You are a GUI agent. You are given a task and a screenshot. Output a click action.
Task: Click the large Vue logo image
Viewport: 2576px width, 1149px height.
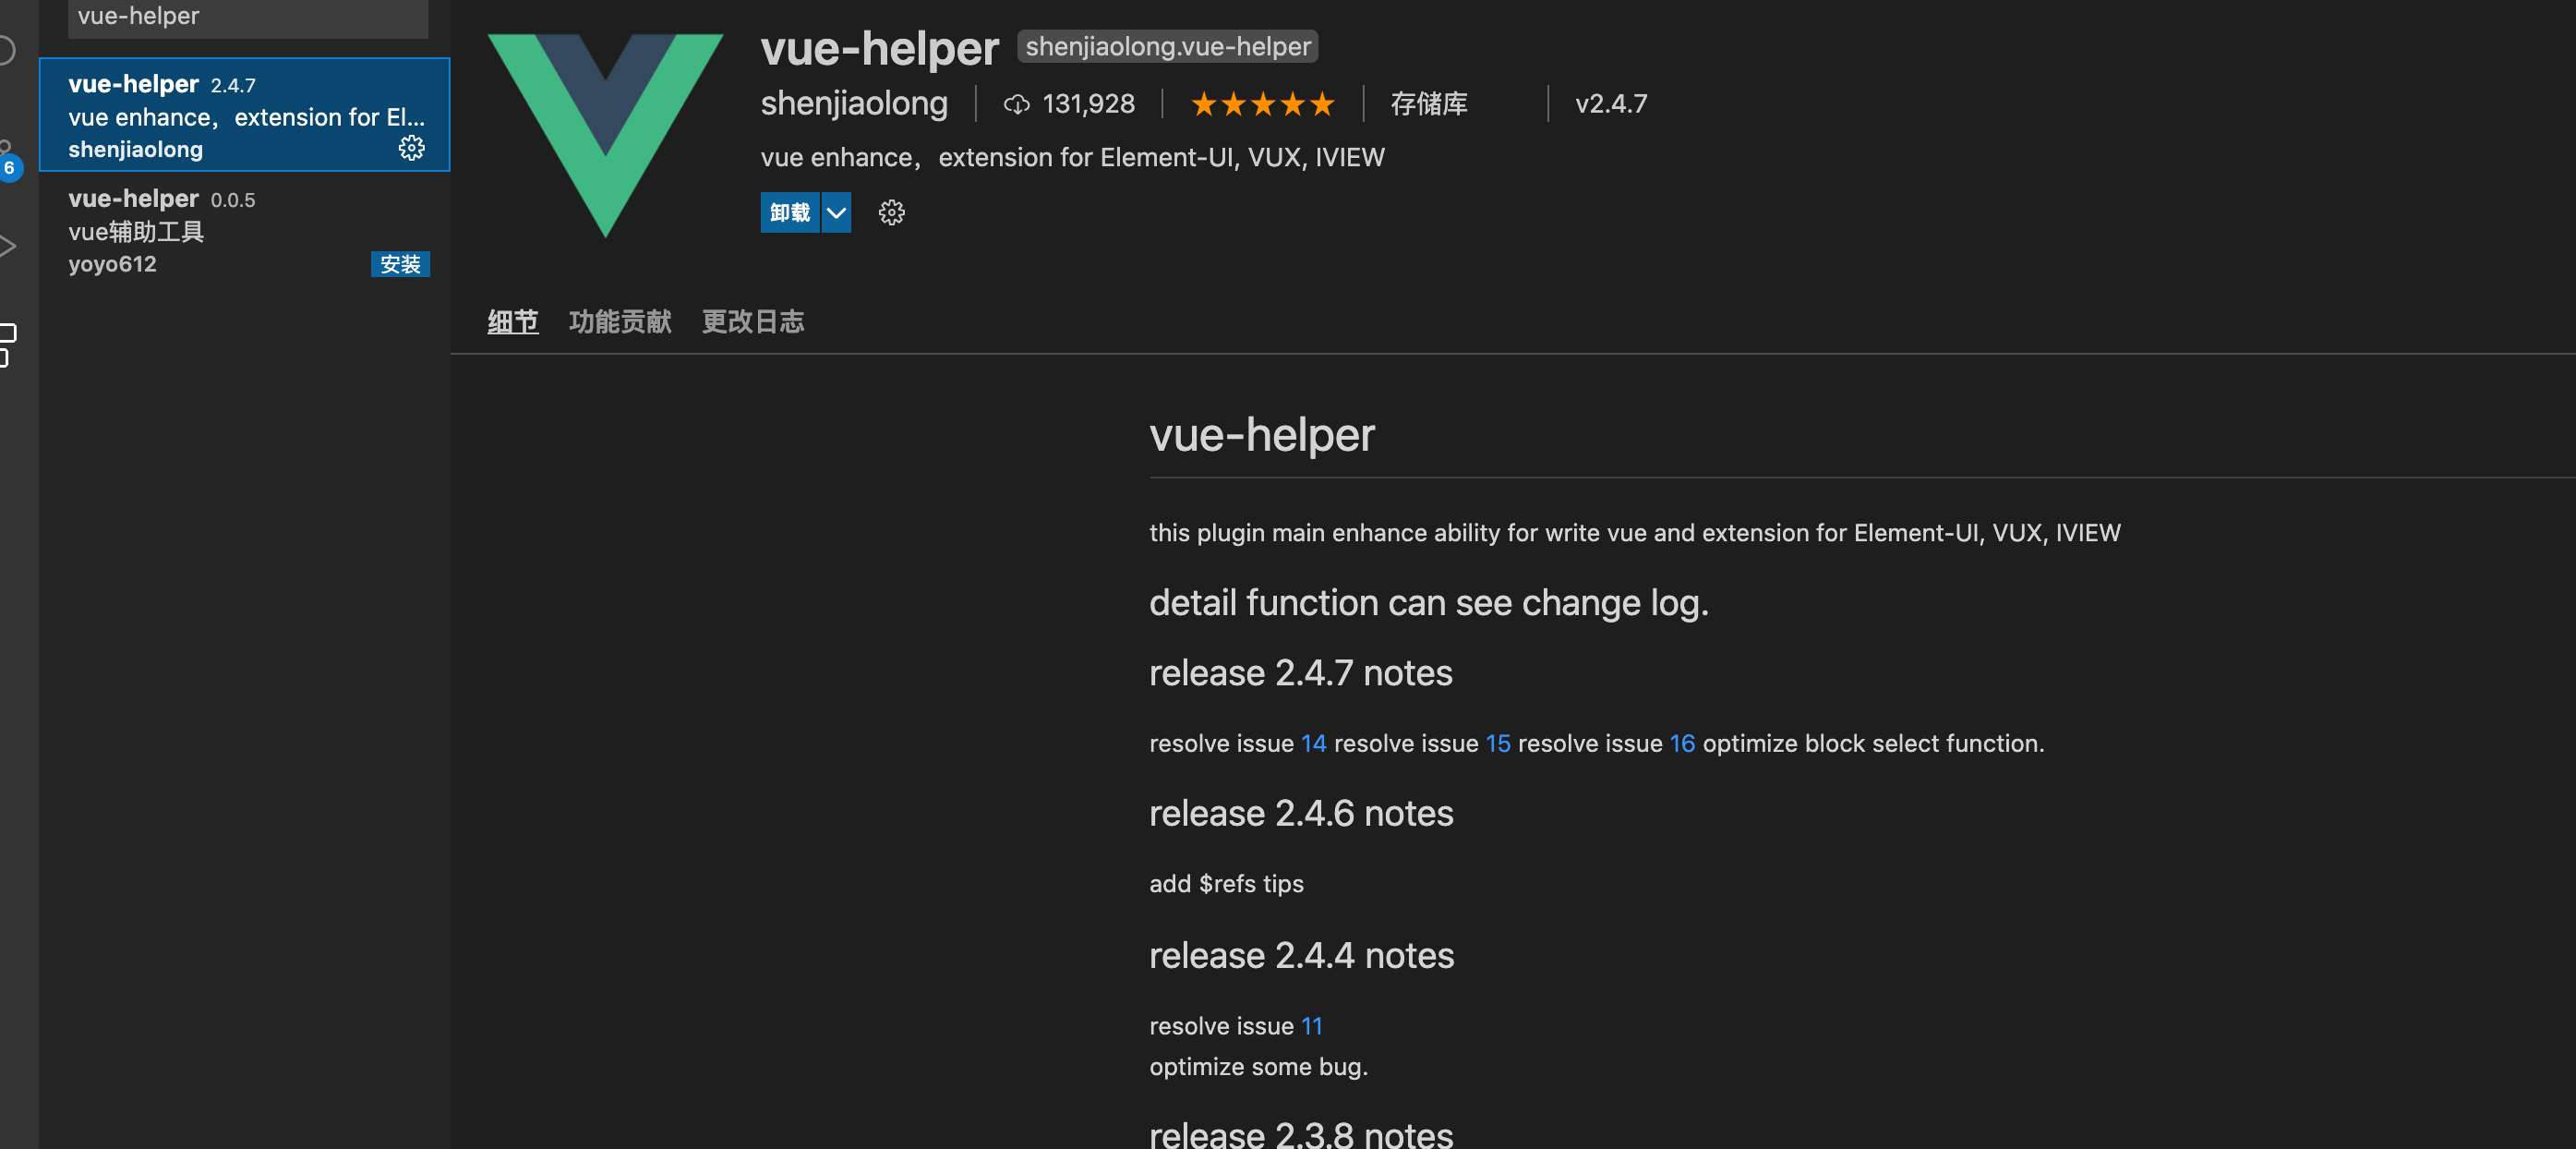(x=605, y=134)
